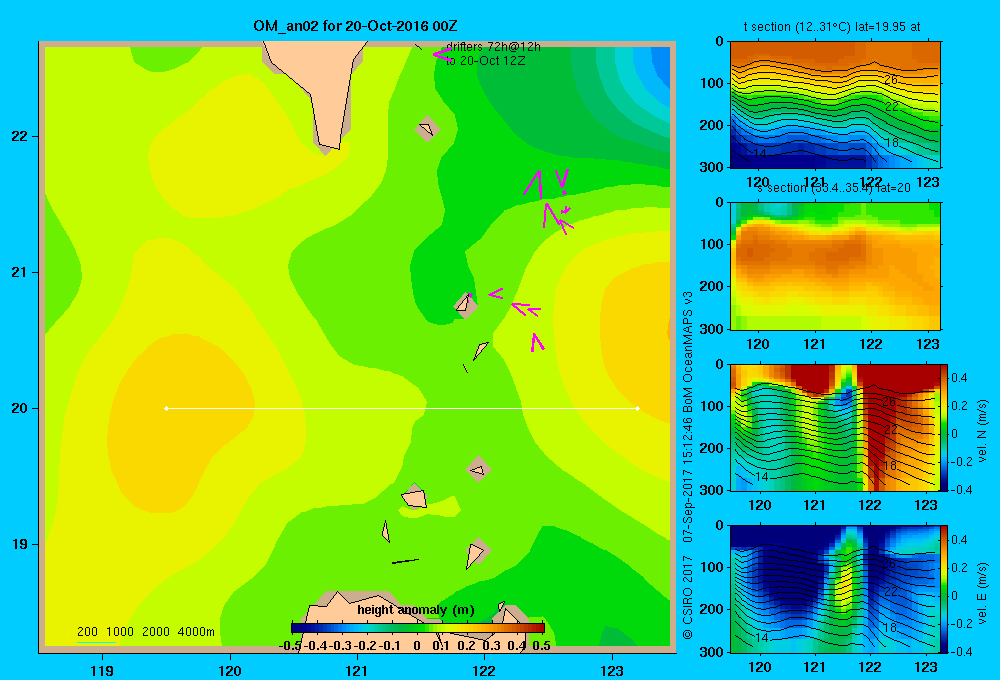Click the map title "OM_an02 for 20-Oct-2016 00Z"
This screenshot has width=1000, height=680.
point(355,26)
